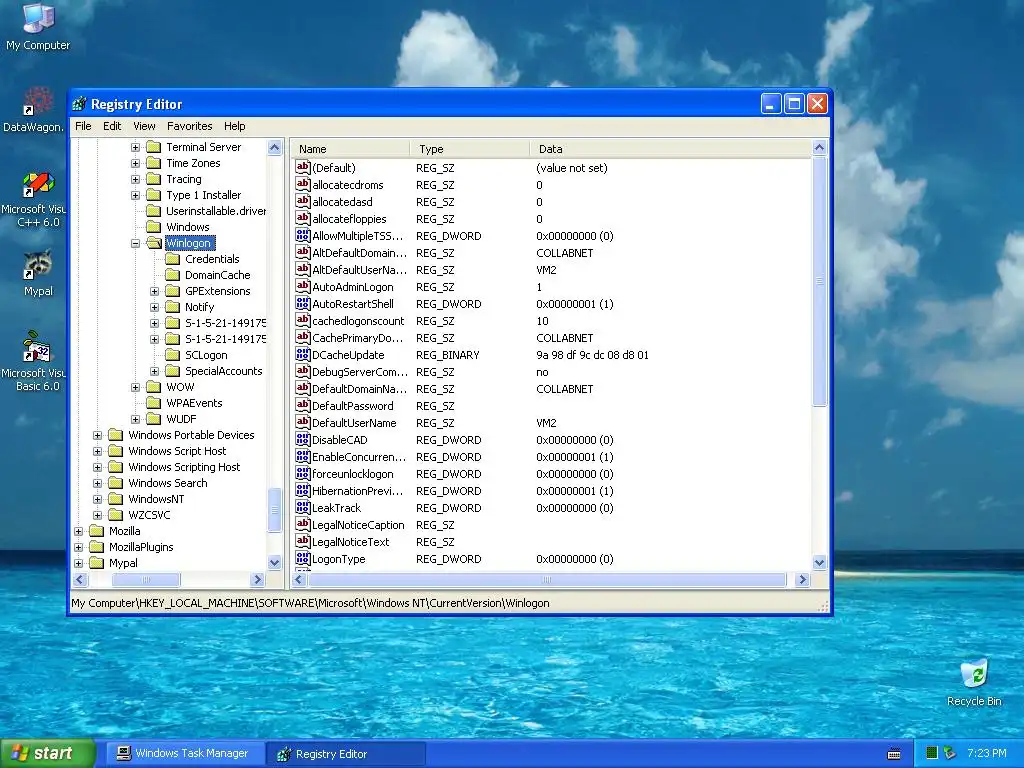
Task: Select the DomainCache tree folder
Action: point(217,275)
